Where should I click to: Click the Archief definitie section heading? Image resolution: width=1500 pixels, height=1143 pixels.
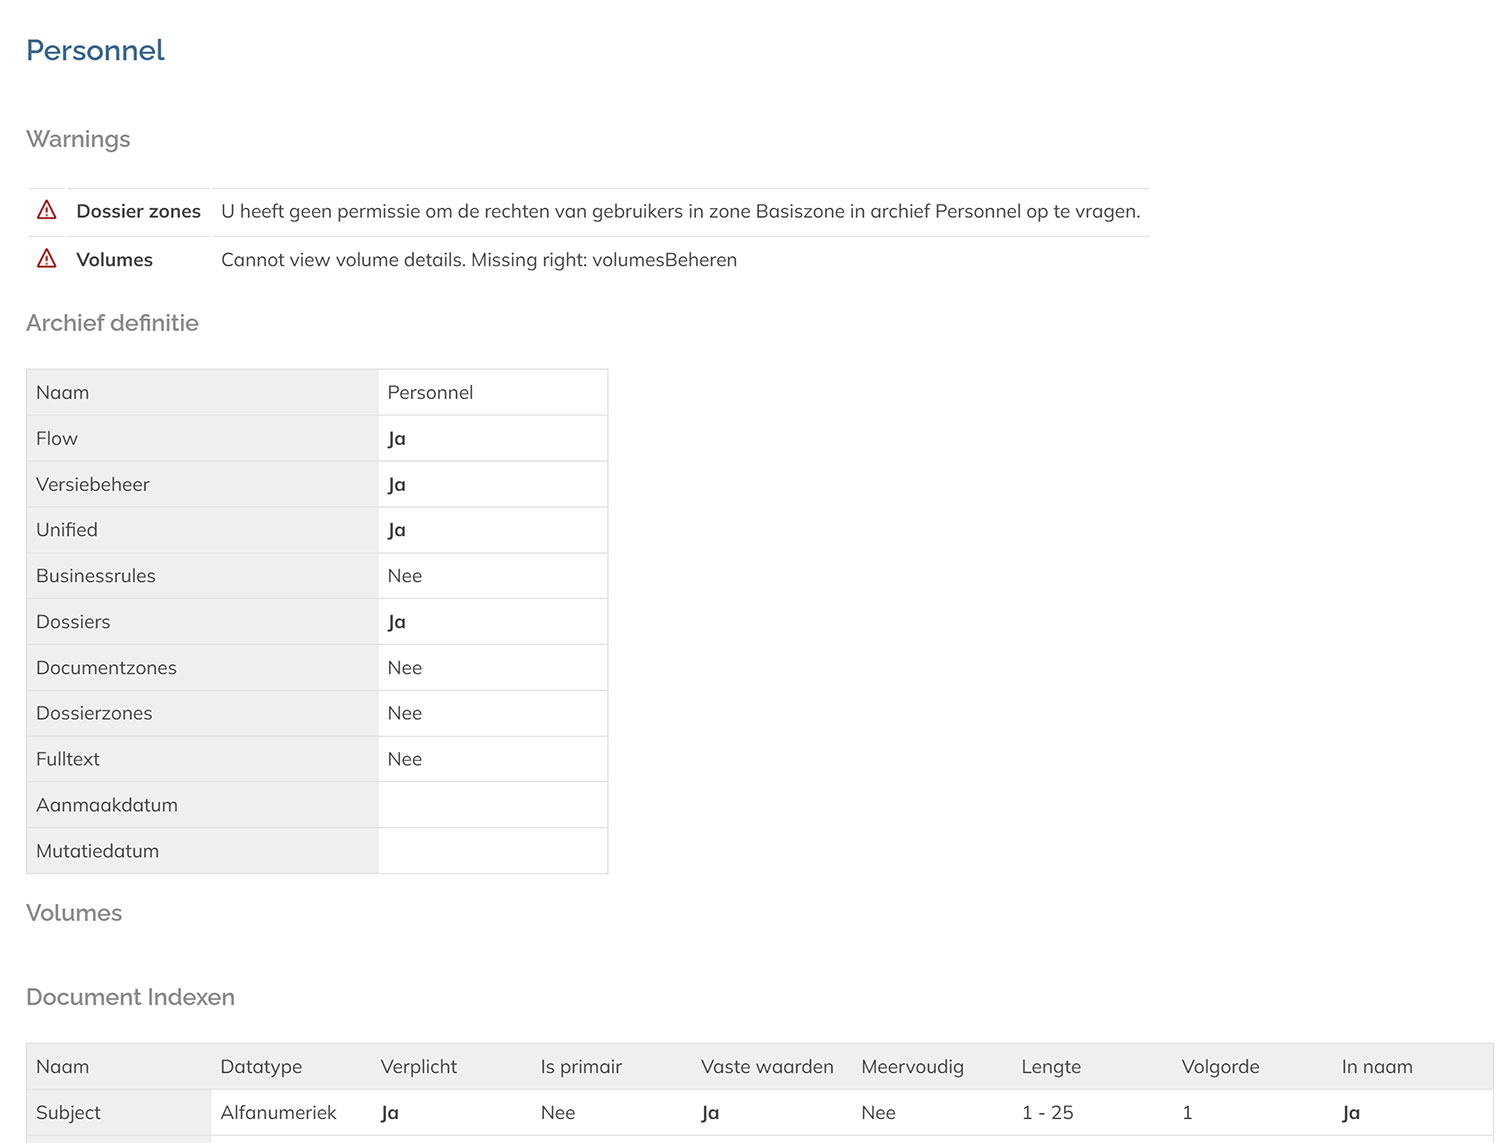click(x=112, y=323)
